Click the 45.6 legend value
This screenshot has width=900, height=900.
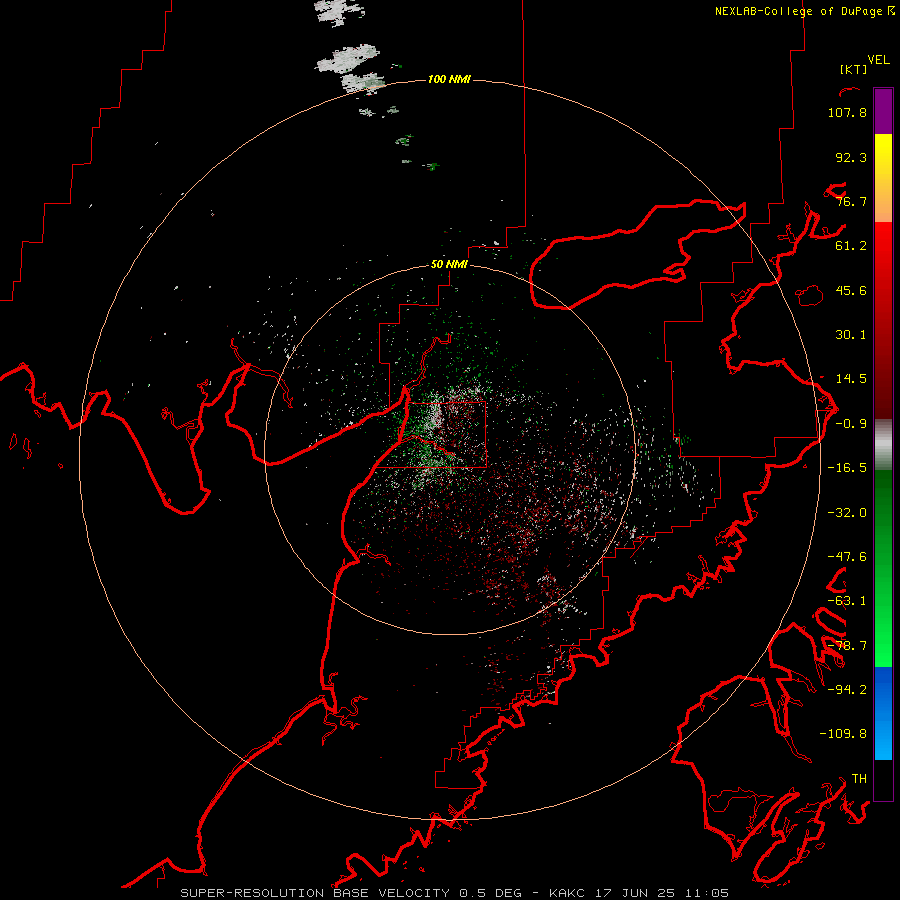pos(851,290)
